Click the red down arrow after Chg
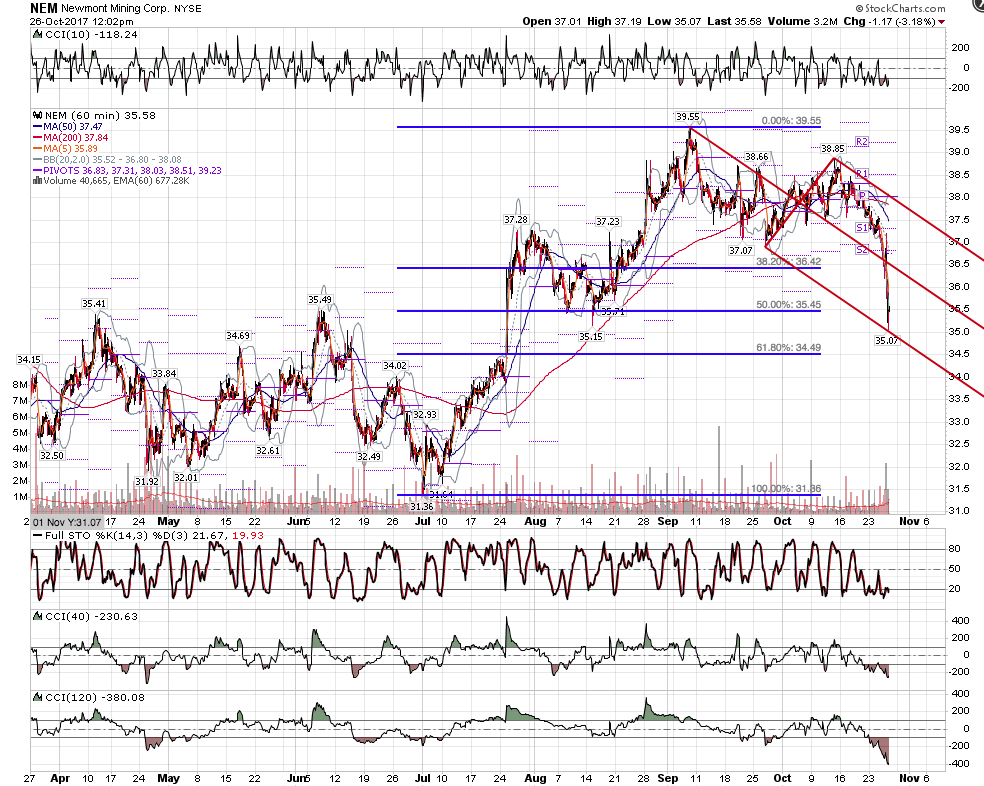984x786 pixels. (x=941, y=22)
